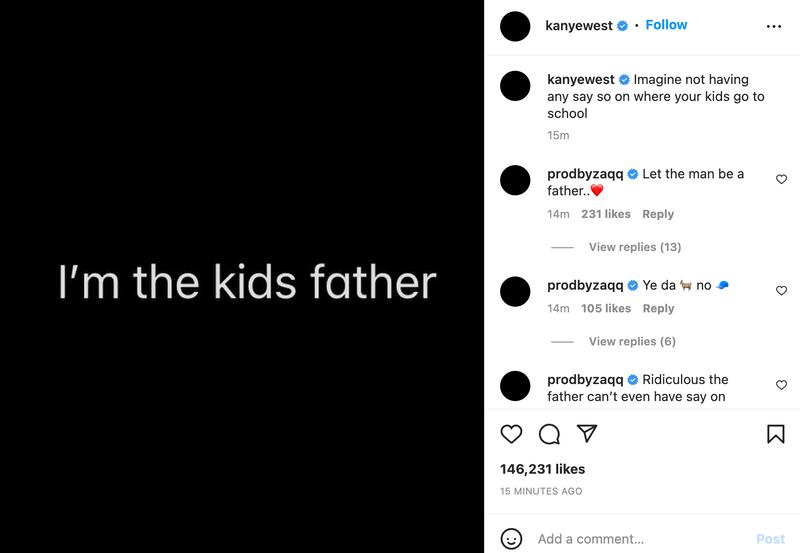The image size is (800, 553).
Task: Like the post with heart icon
Action: coord(511,434)
